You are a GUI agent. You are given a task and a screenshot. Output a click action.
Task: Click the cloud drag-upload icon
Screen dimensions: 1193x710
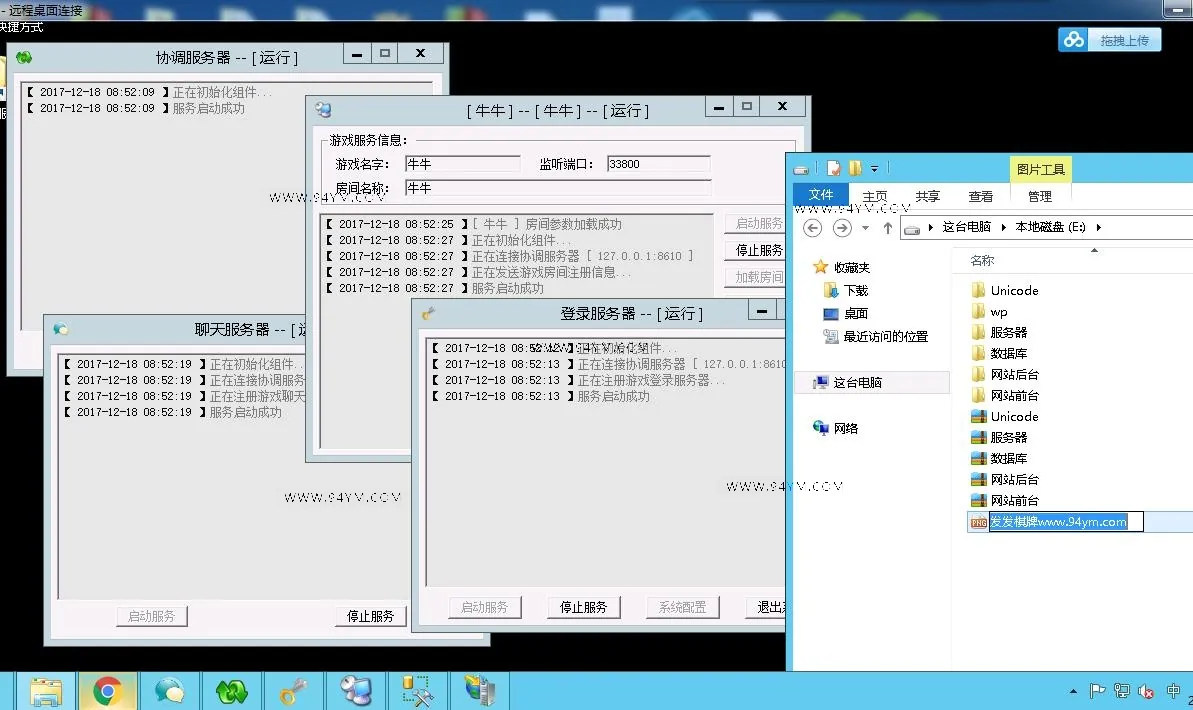pos(1074,40)
